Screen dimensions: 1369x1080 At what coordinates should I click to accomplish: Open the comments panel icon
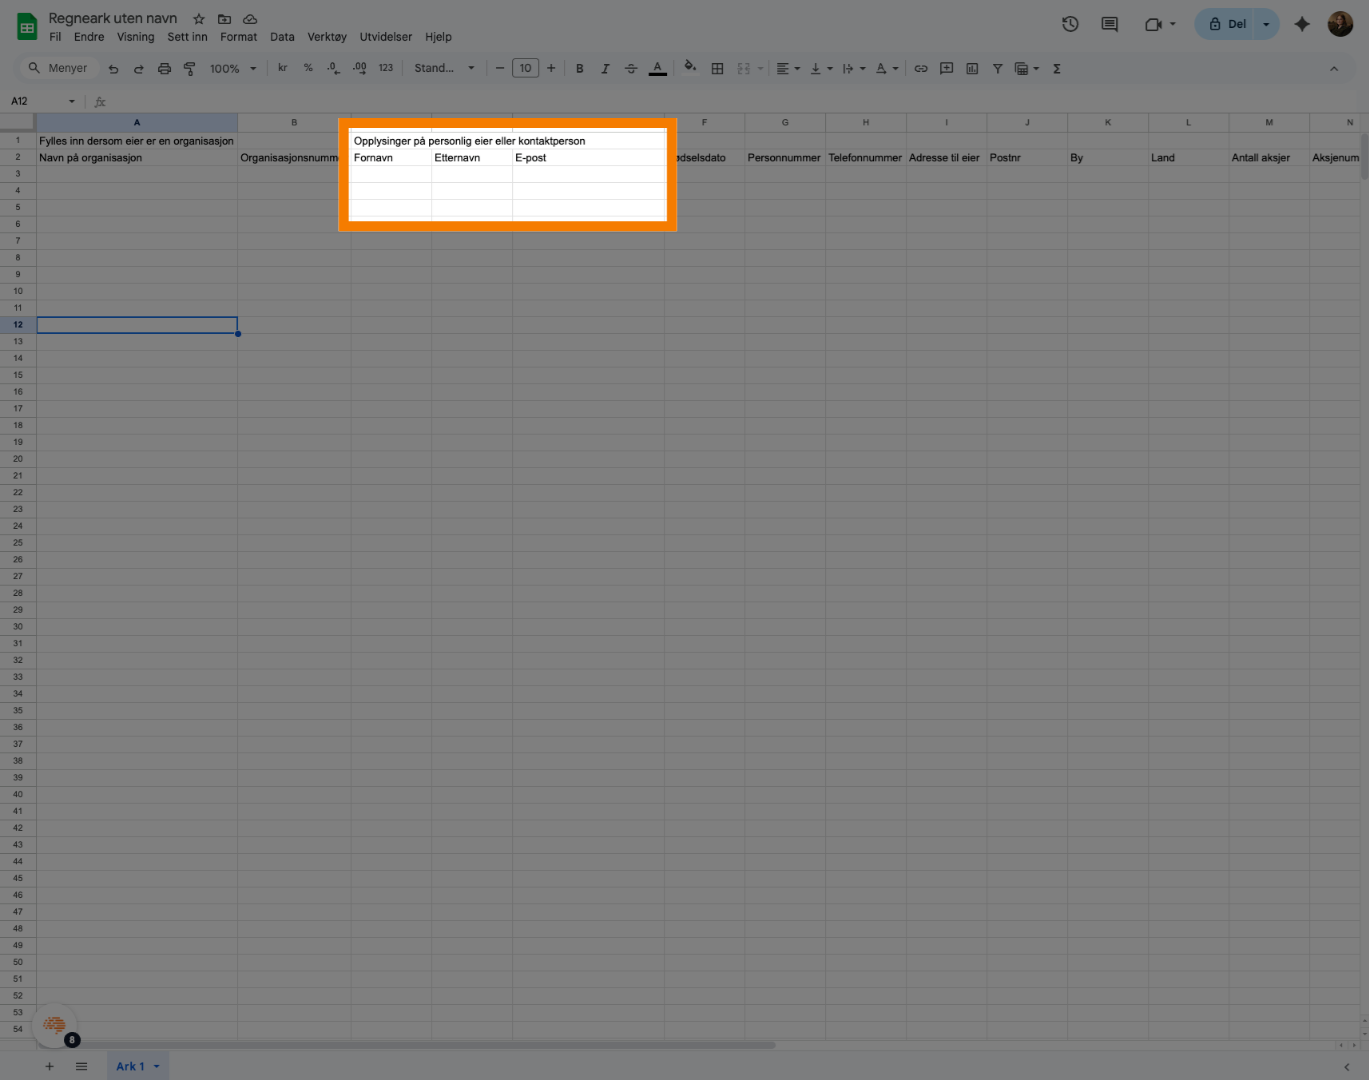coord(1109,24)
